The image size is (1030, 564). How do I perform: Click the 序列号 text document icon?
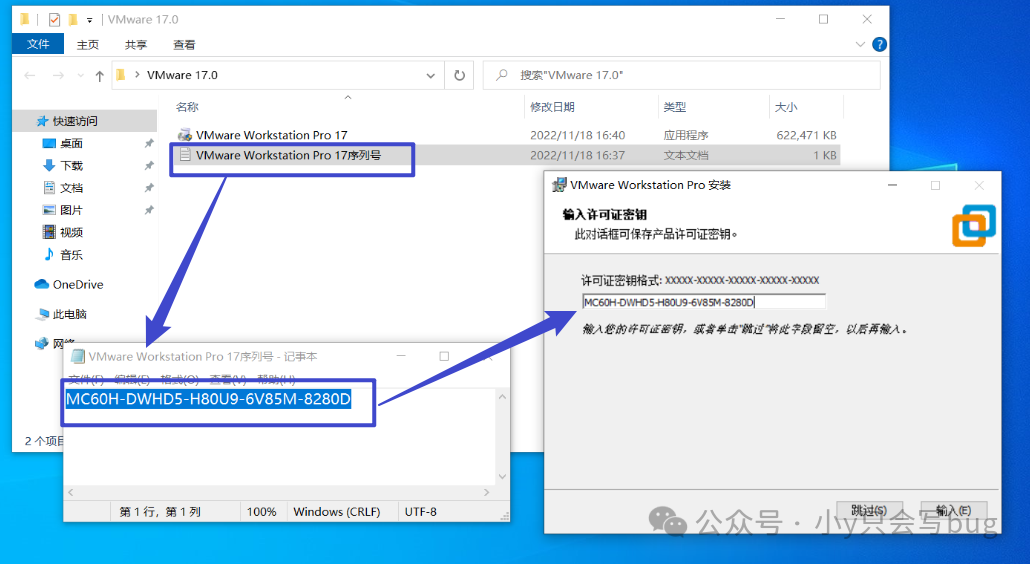[x=185, y=155]
